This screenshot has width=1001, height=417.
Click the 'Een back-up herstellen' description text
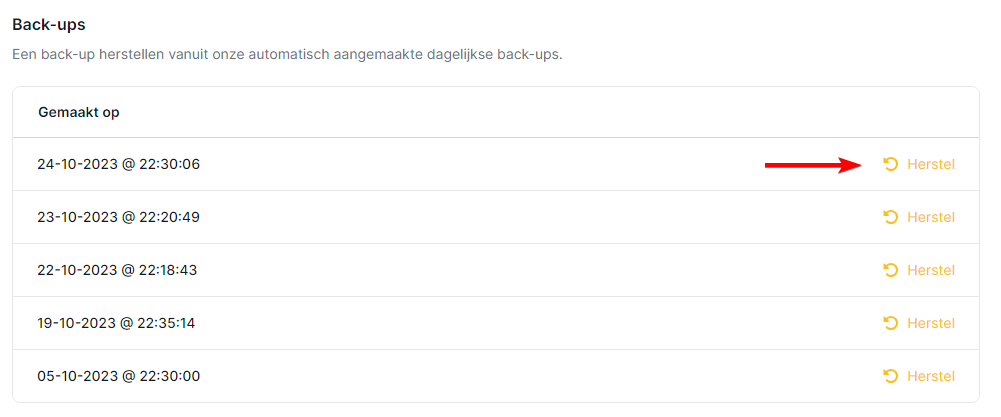[x=287, y=54]
